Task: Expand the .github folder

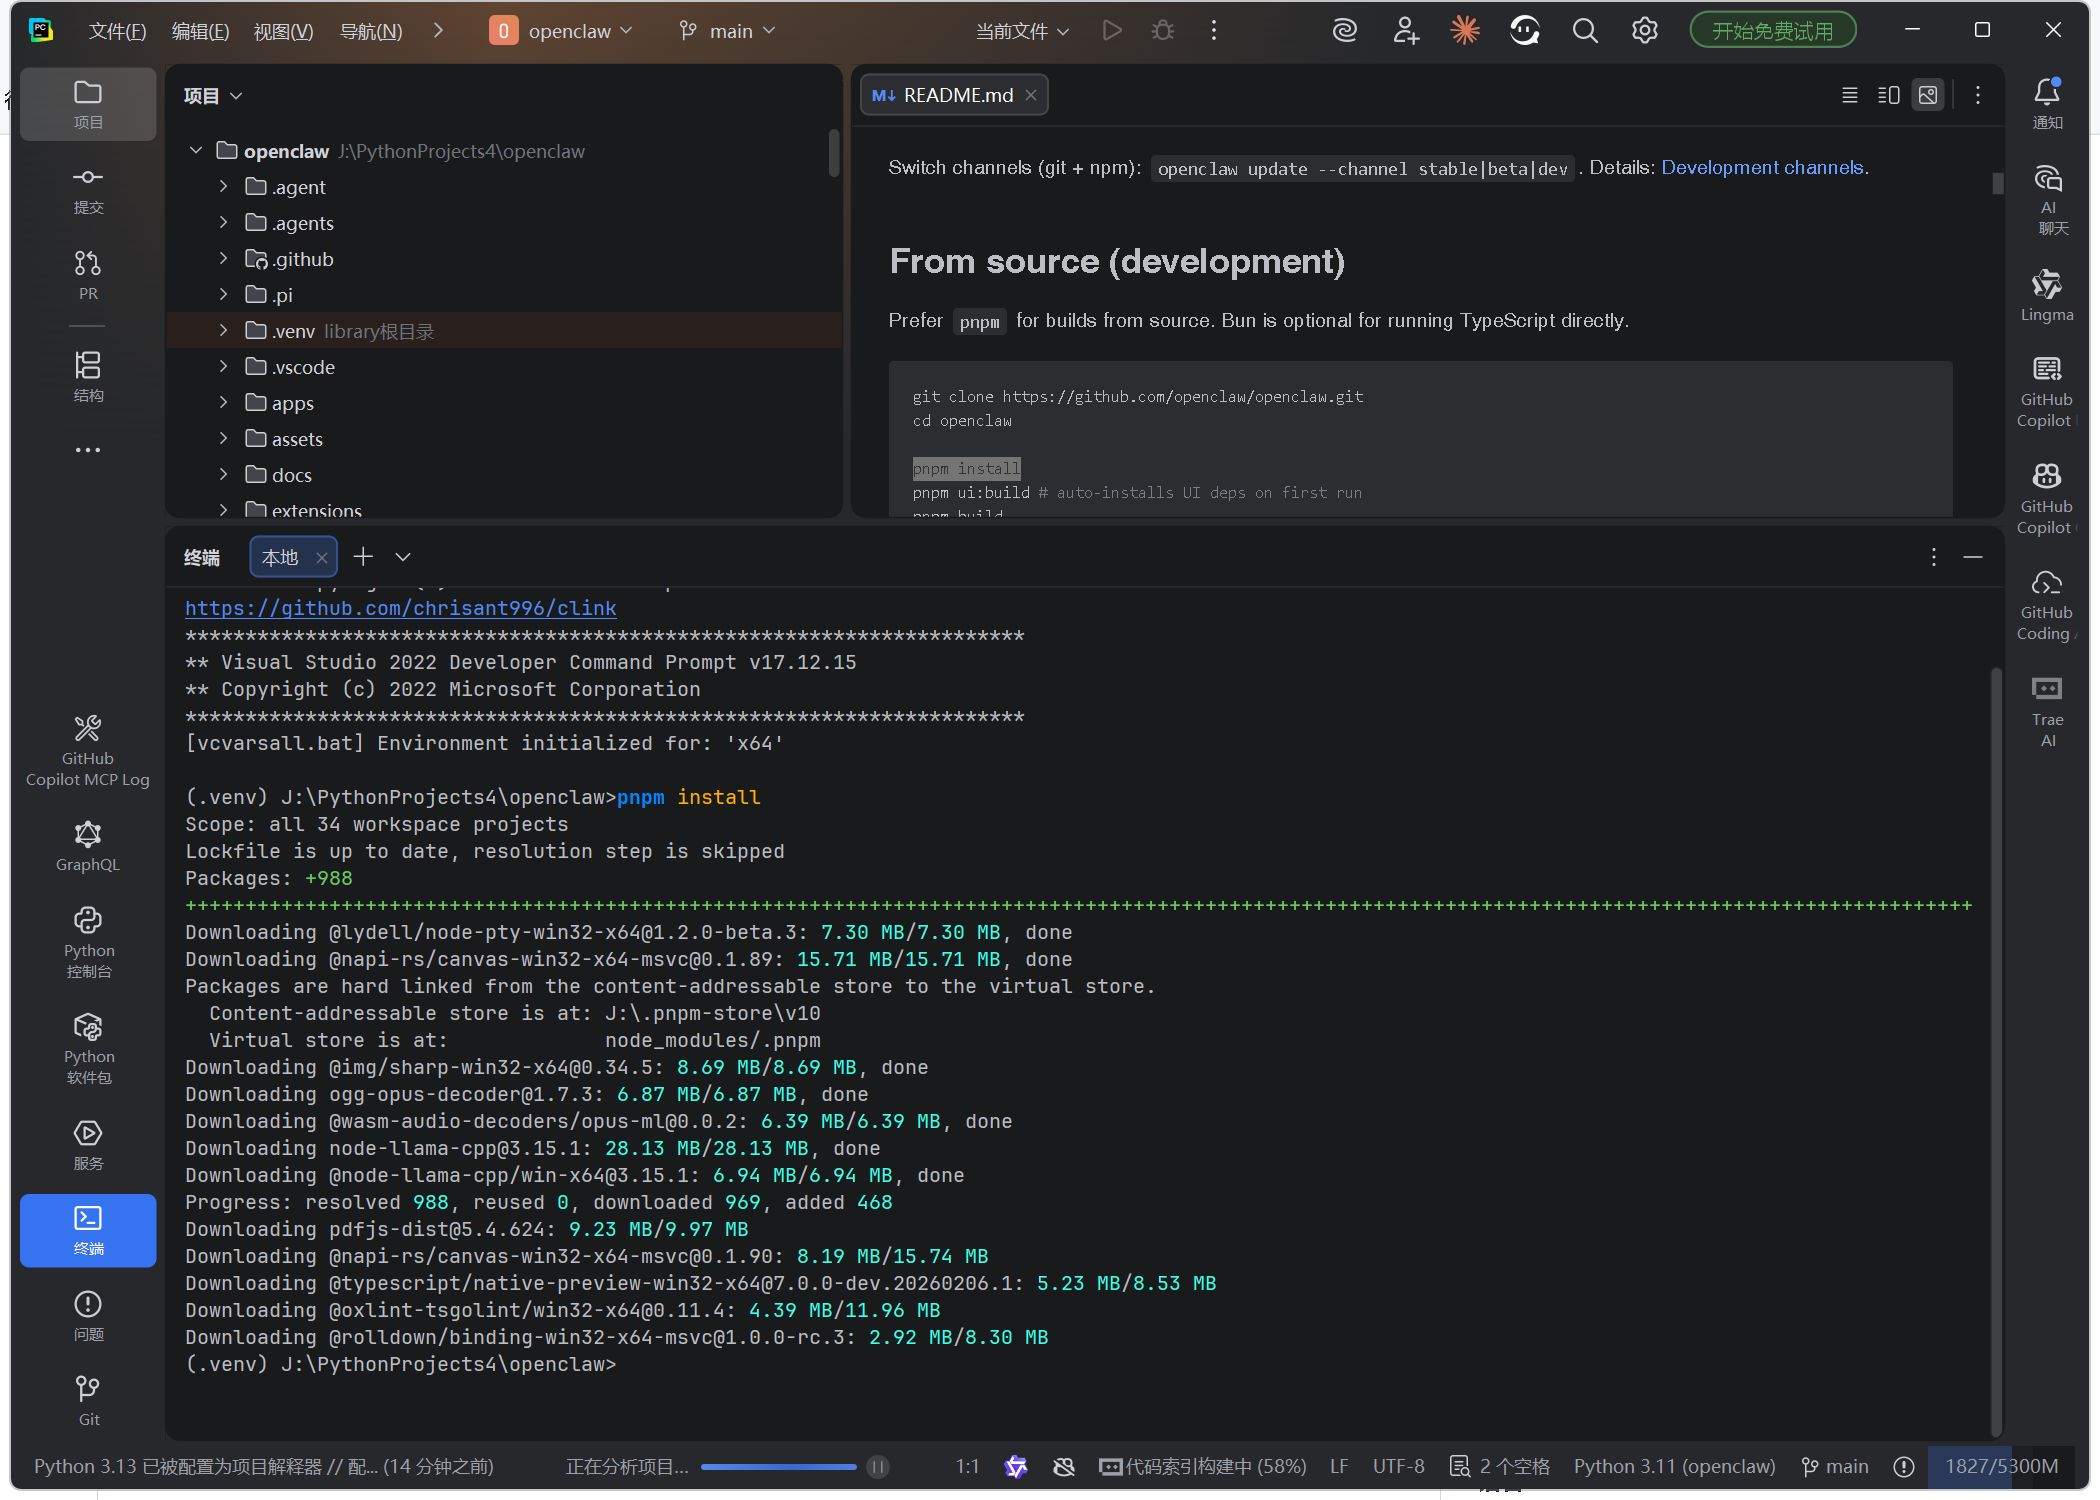Action: (x=223, y=259)
